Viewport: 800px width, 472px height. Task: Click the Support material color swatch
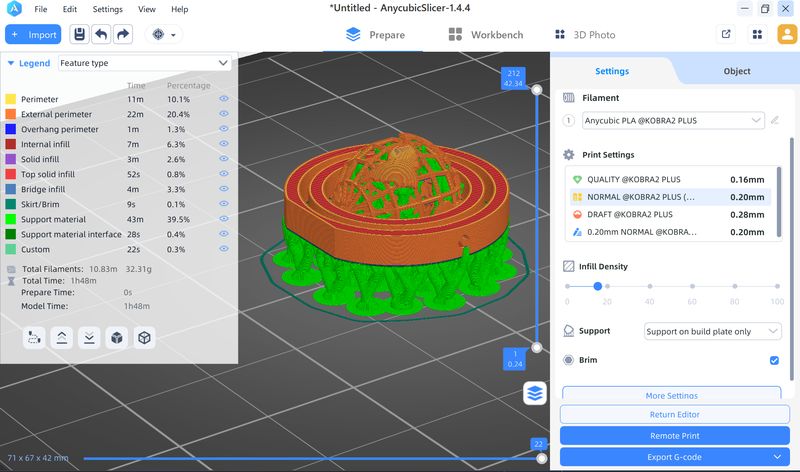click(x=10, y=219)
